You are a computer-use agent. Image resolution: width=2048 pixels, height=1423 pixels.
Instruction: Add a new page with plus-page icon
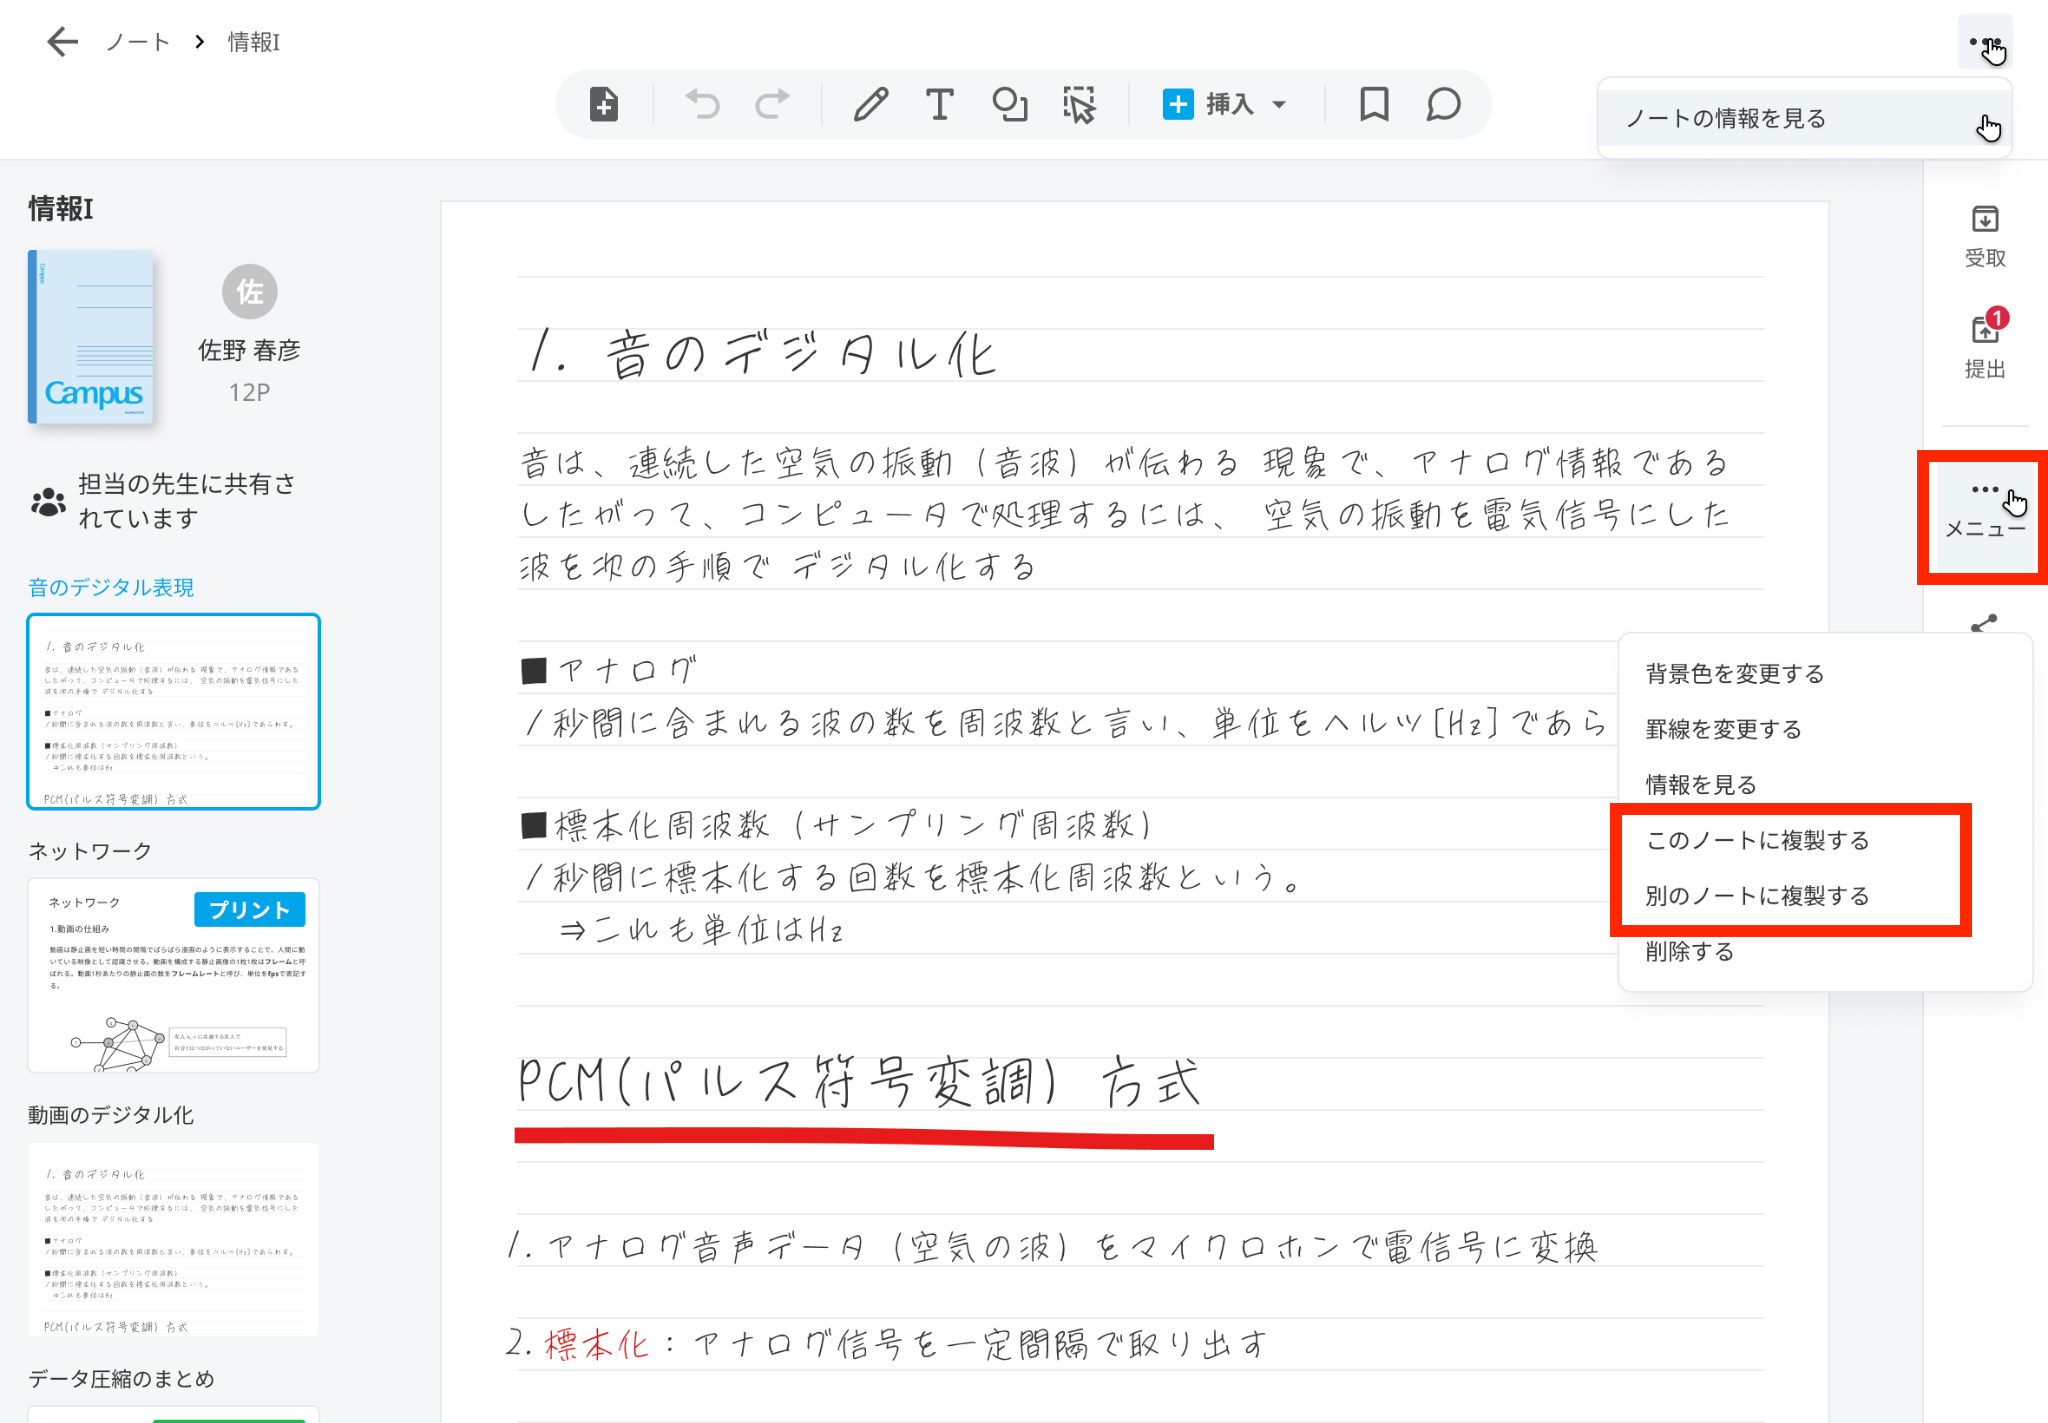[x=604, y=104]
